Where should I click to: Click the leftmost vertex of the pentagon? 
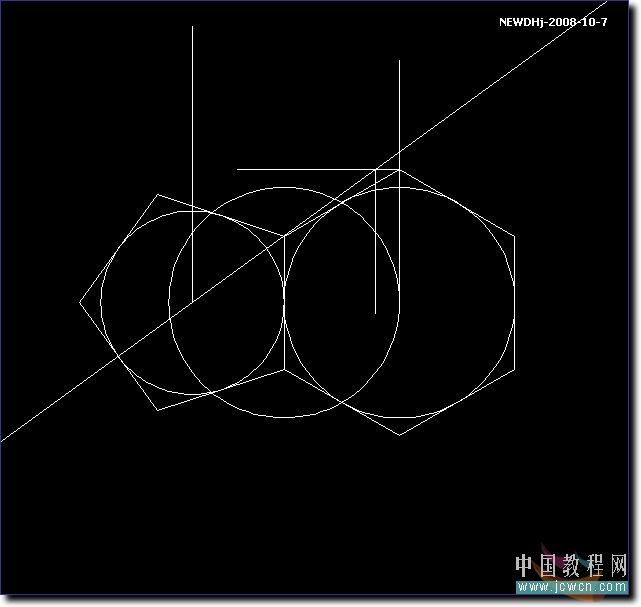pos(81,301)
